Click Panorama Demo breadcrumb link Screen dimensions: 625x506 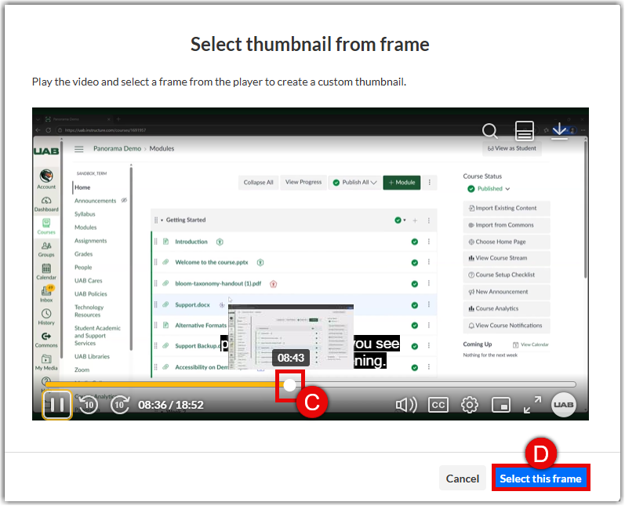click(117, 148)
